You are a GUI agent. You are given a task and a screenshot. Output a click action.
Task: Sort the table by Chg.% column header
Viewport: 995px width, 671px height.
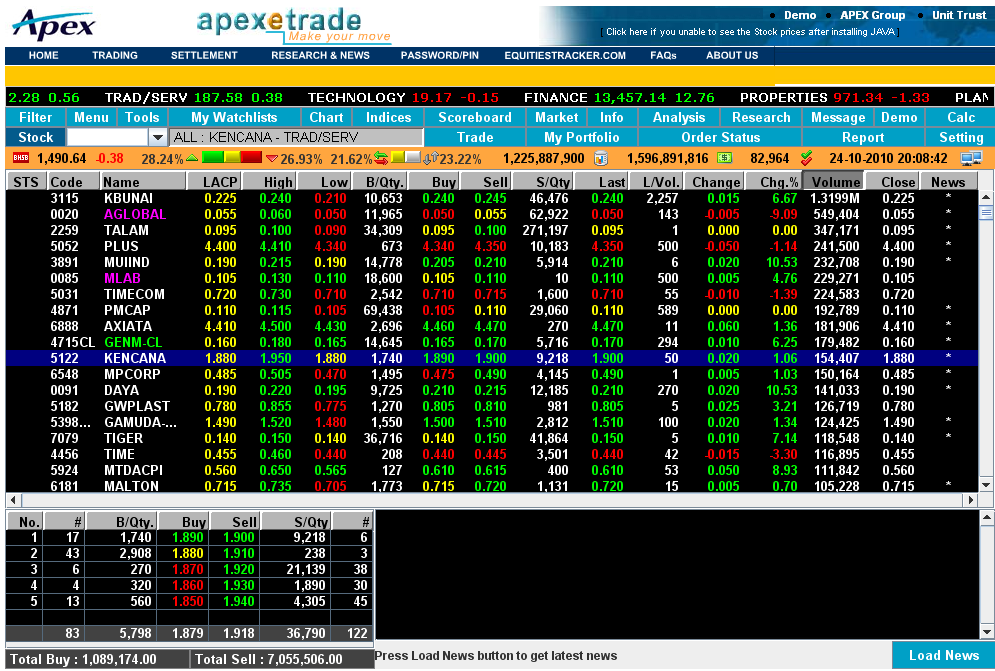click(779, 182)
